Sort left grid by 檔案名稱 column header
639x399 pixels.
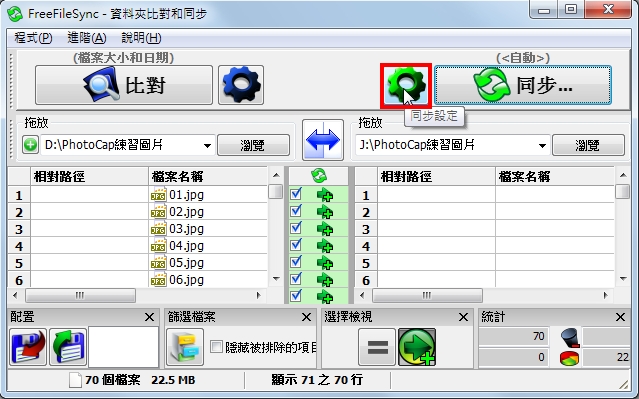coord(207,176)
